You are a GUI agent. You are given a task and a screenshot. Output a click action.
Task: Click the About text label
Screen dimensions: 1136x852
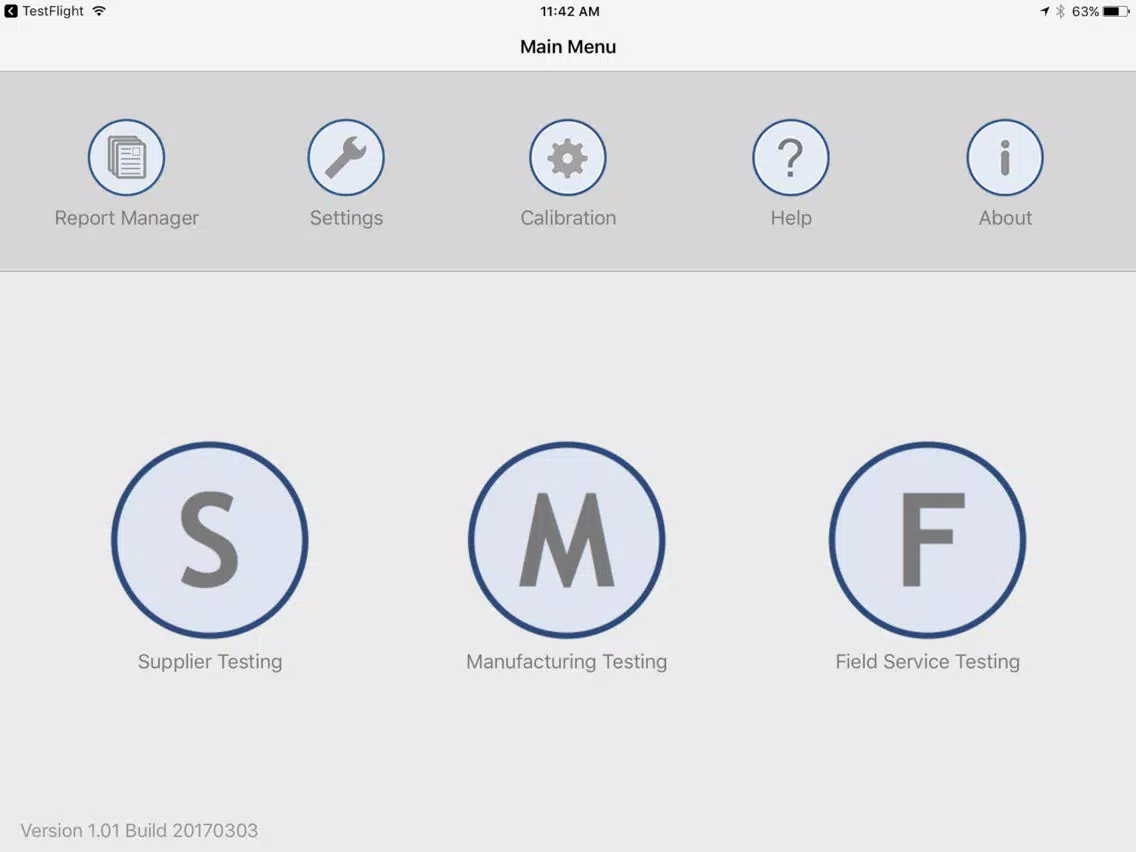click(x=1005, y=217)
